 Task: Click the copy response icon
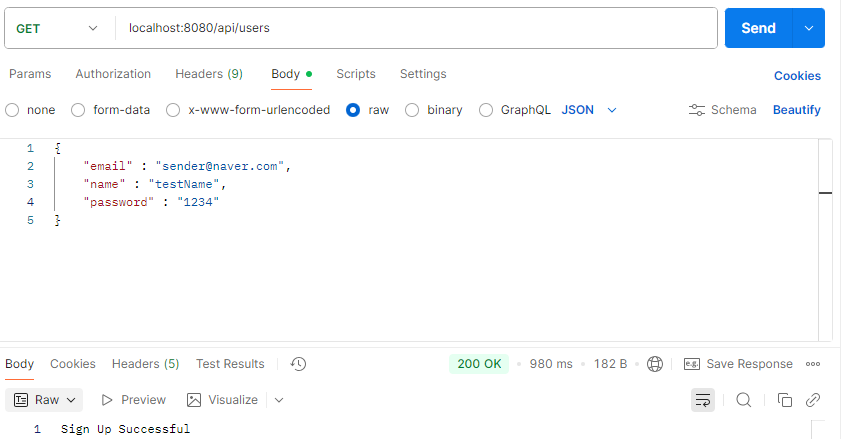point(785,400)
